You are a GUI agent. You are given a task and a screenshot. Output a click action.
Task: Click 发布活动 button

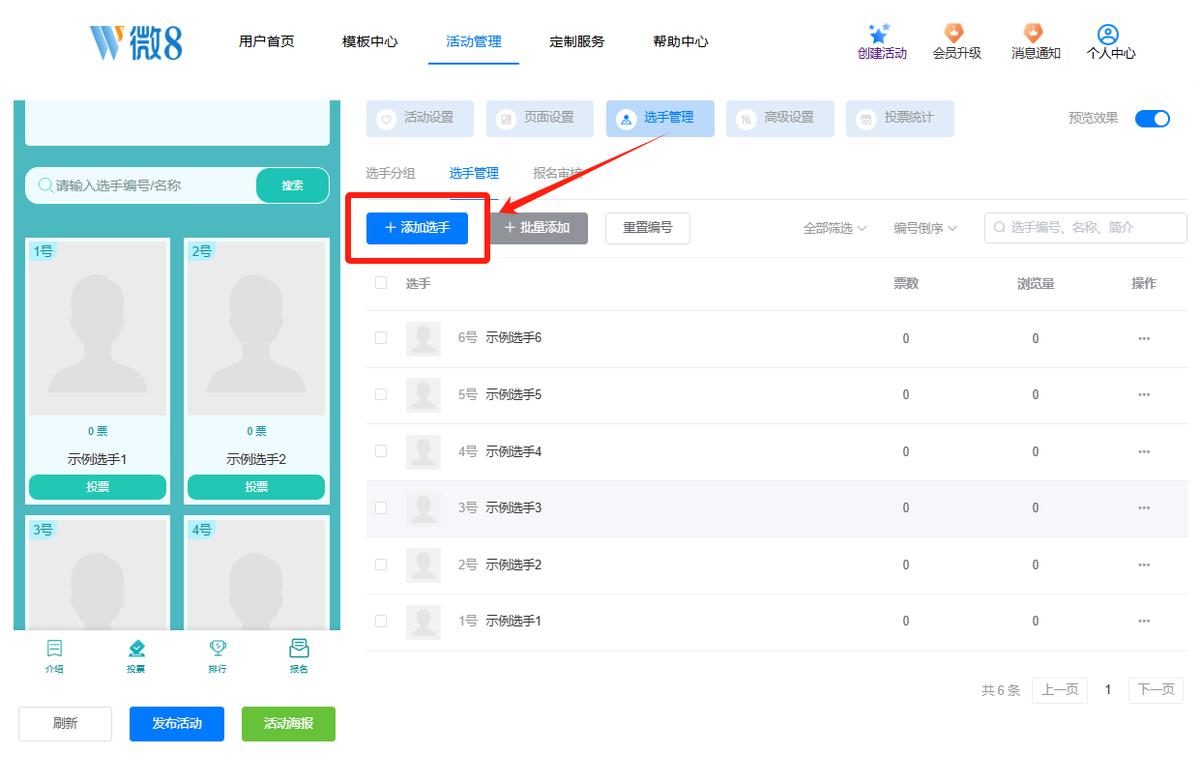click(177, 724)
